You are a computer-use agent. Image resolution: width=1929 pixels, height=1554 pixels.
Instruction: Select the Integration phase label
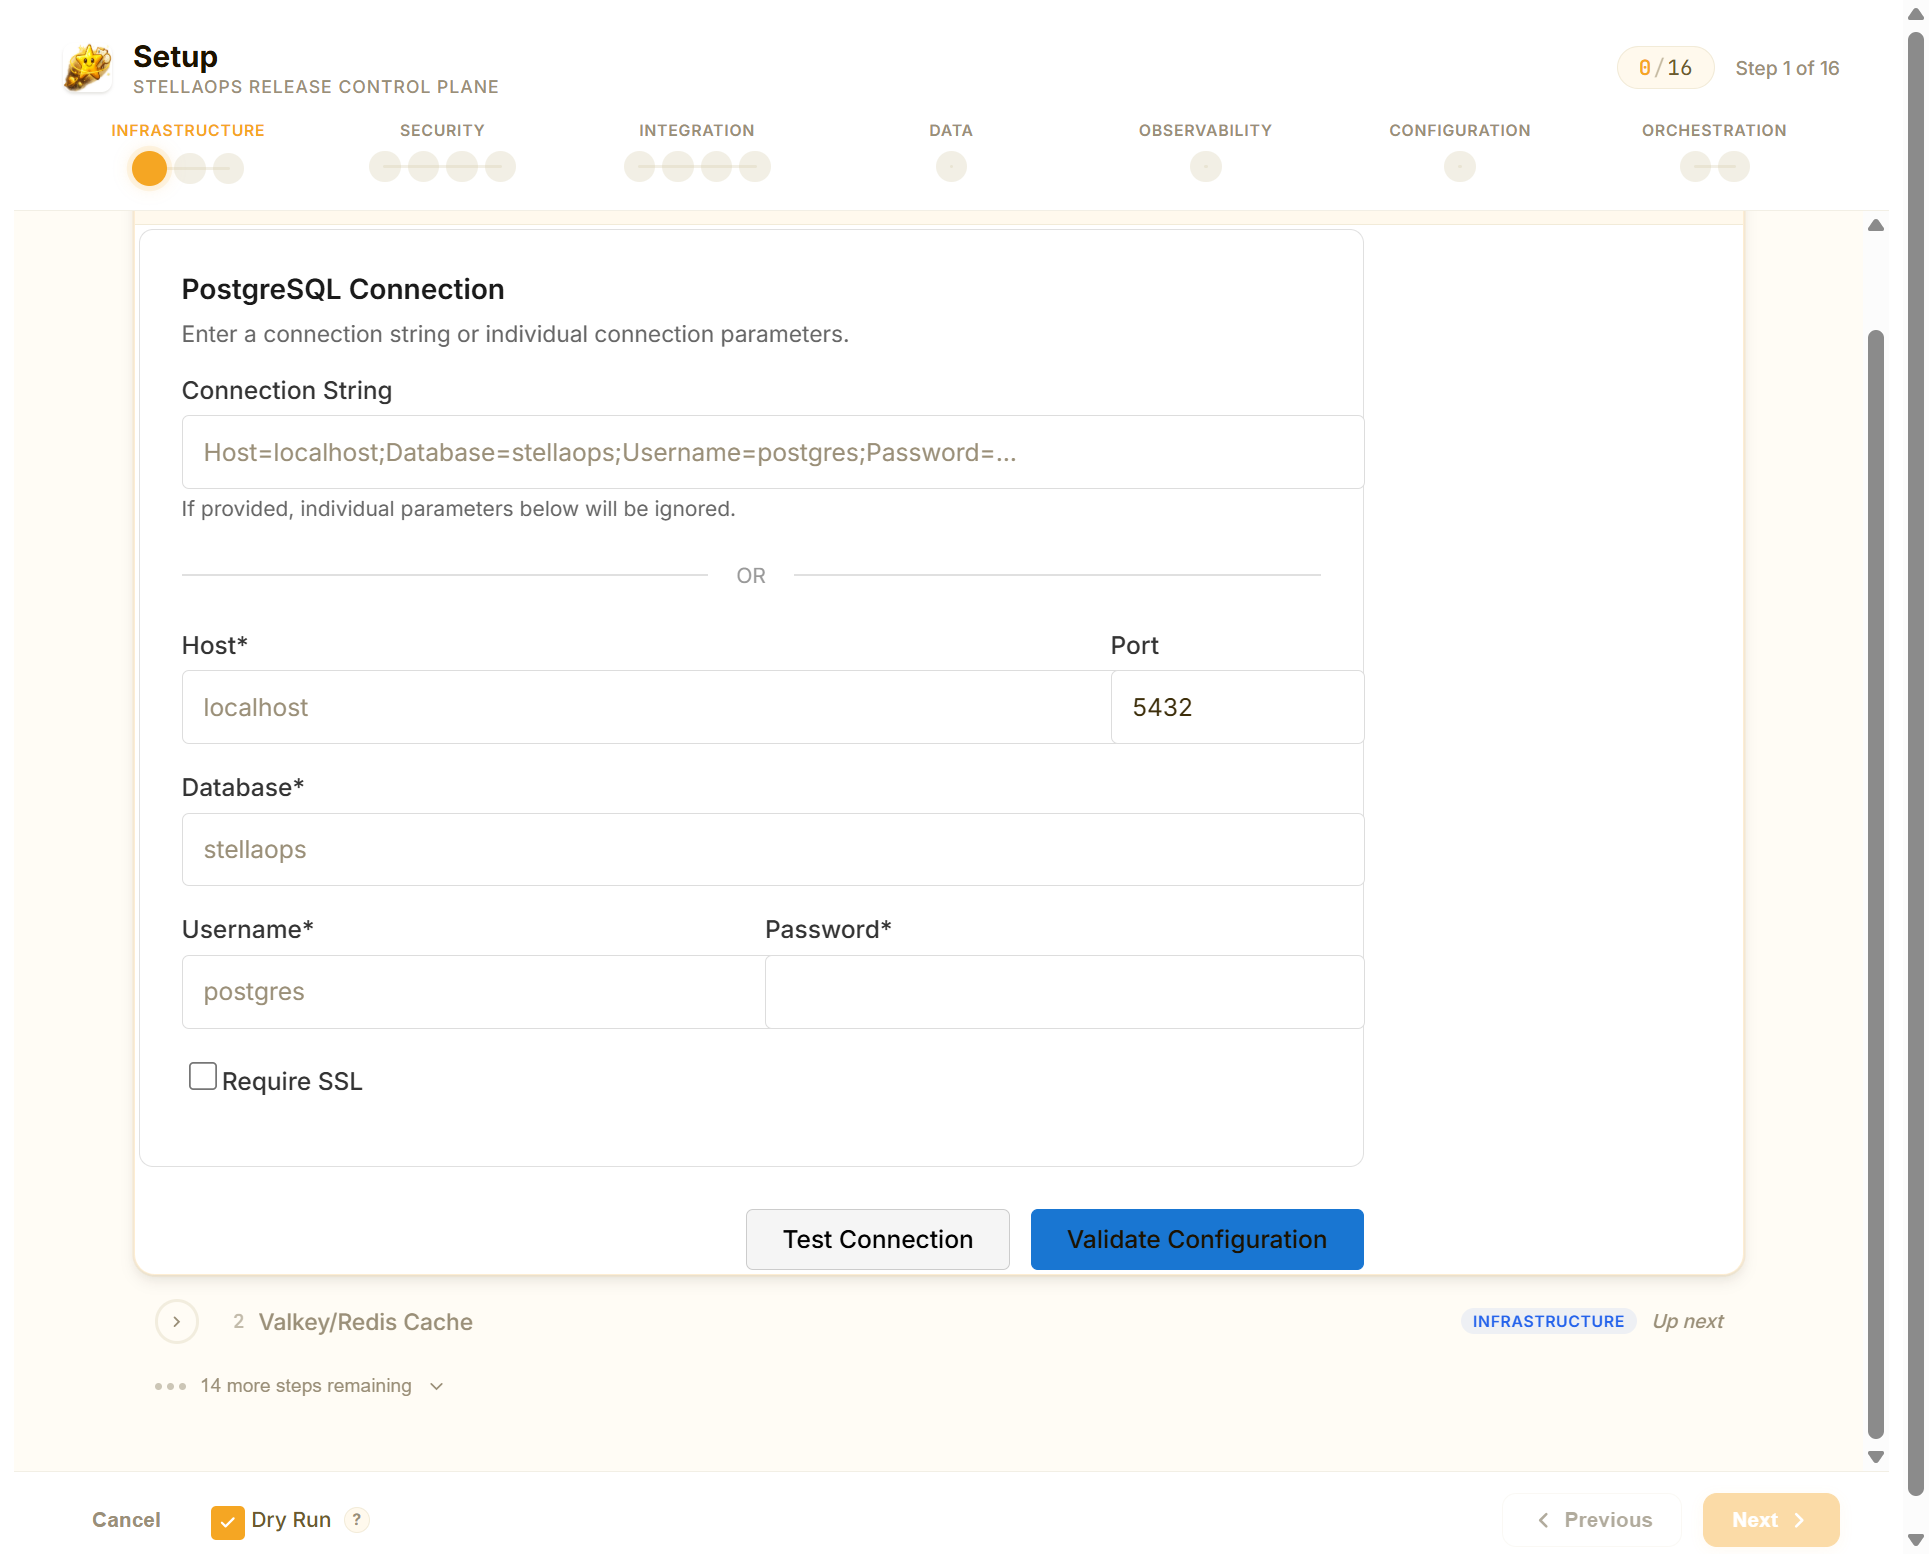(x=696, y=130)
